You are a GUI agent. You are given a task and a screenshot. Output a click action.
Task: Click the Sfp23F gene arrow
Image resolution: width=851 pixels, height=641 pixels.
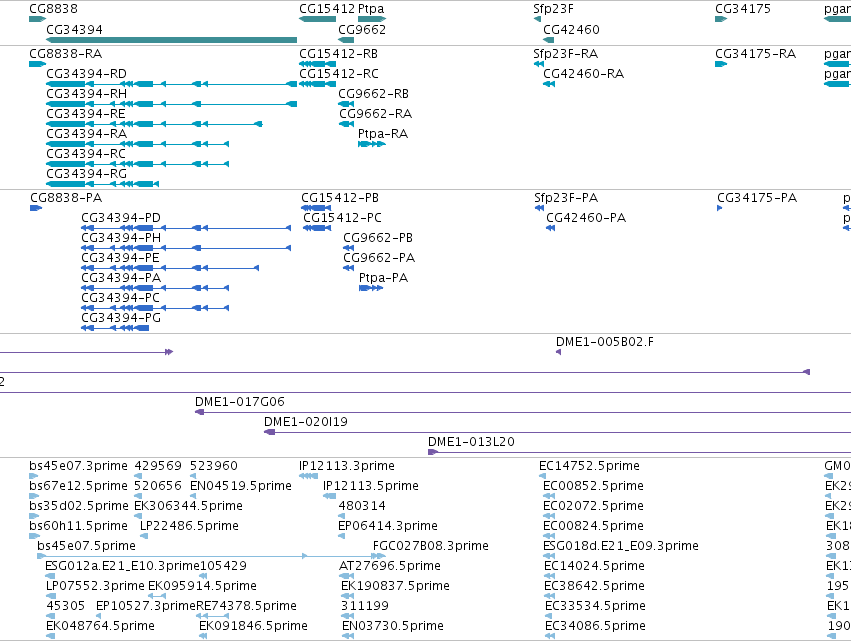pyautogui.click(x=537, y=19)
